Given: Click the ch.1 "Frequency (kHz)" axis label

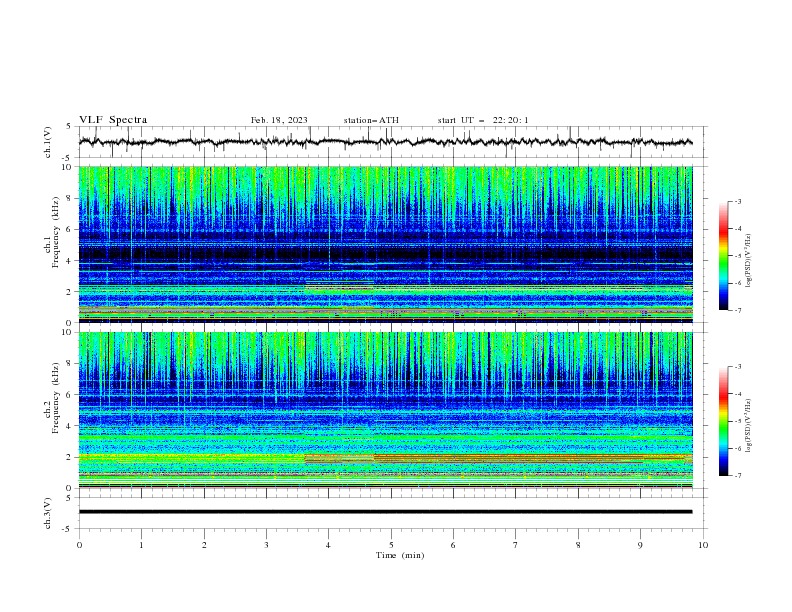Looking at the screenshot, I should [56, 230].
